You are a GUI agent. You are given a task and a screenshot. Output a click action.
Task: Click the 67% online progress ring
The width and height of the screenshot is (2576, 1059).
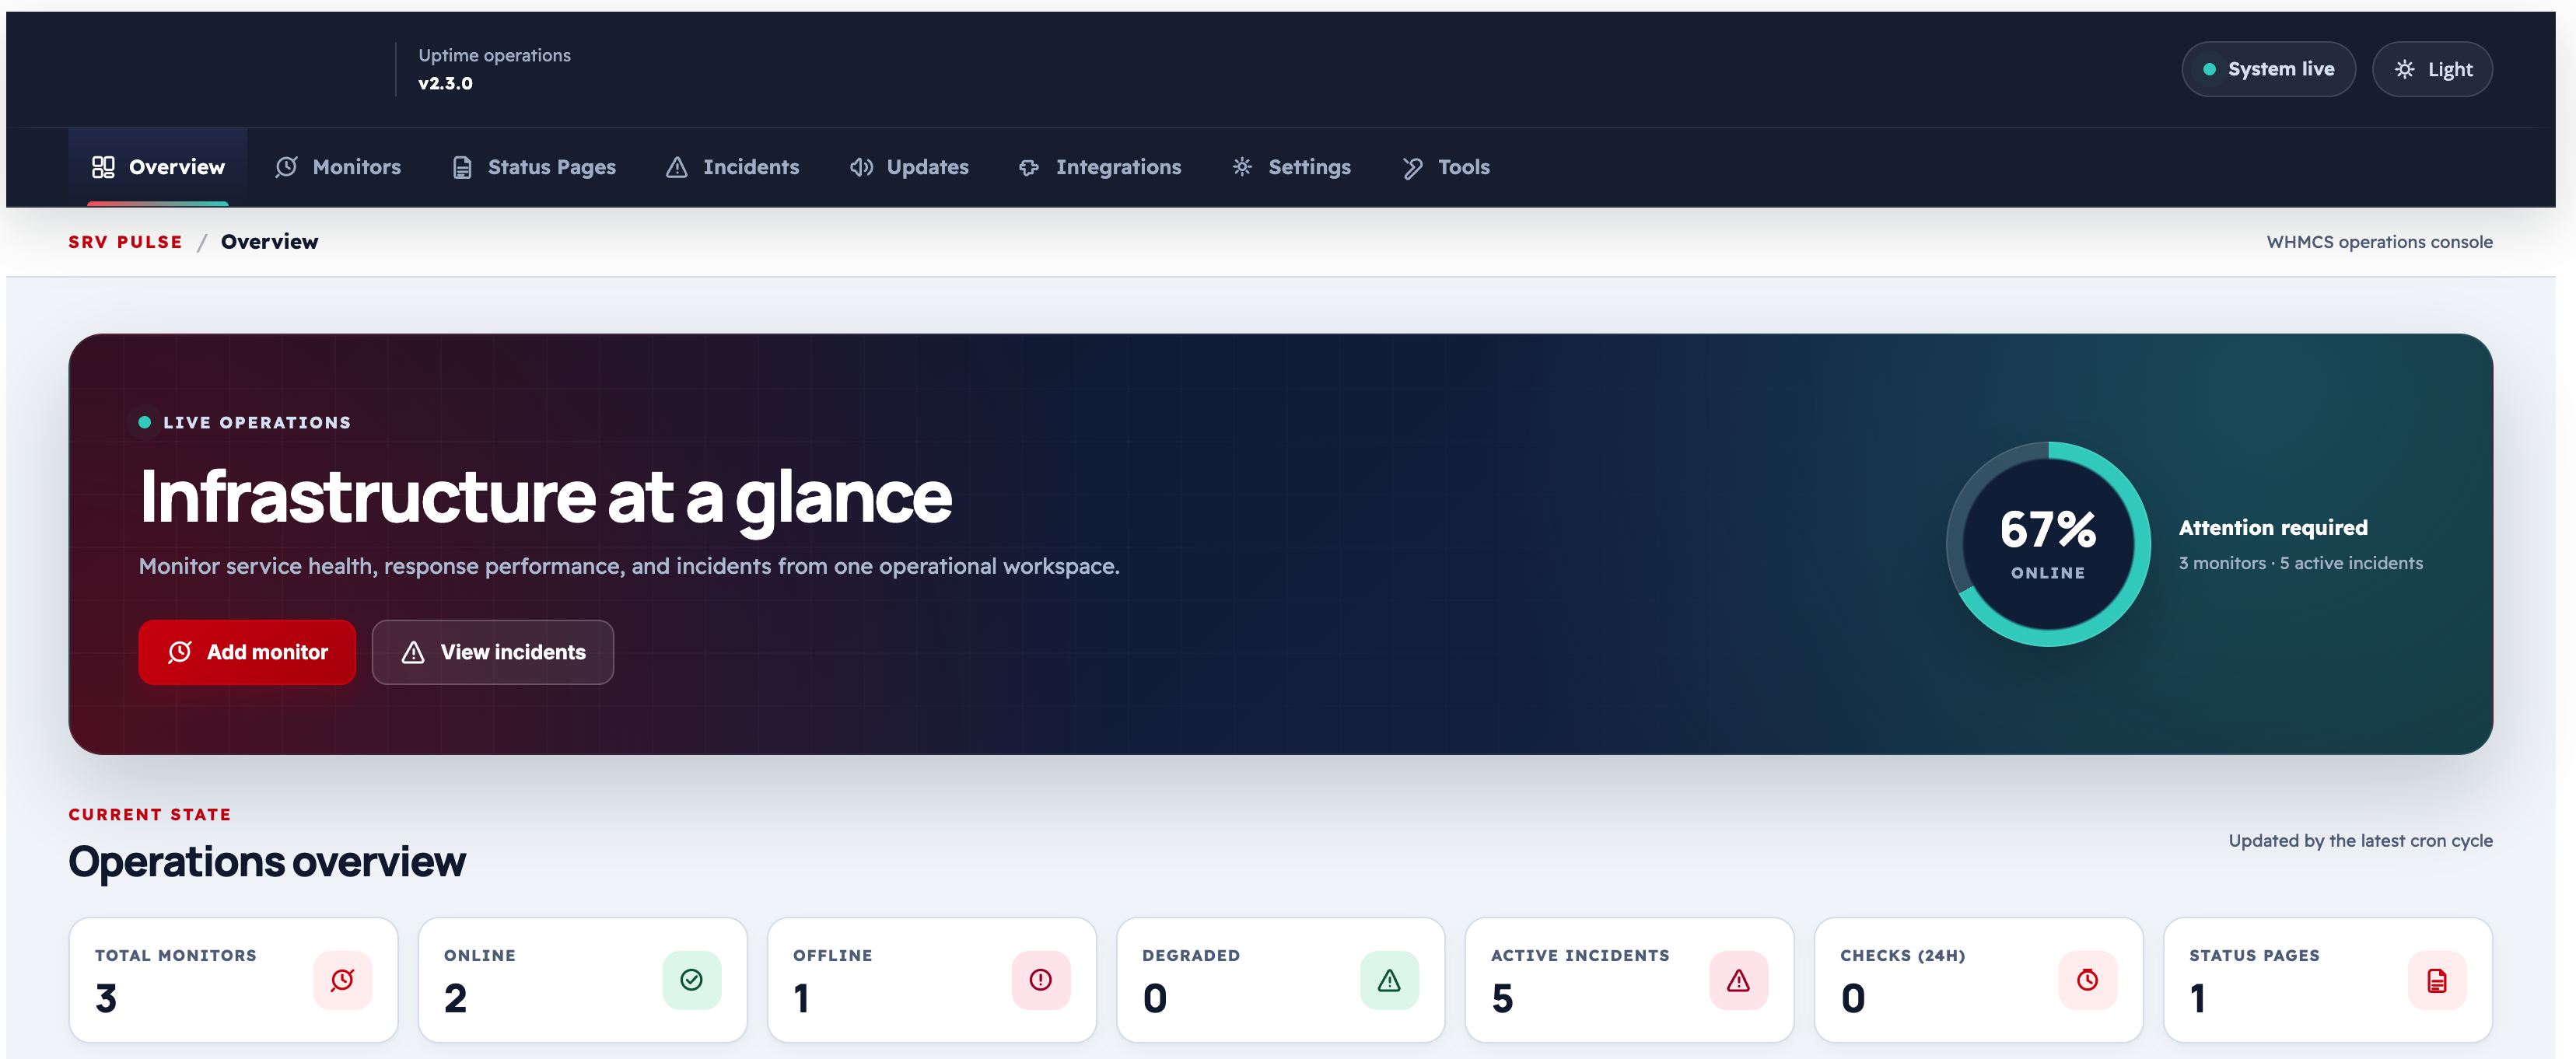tap(2048, 544)
